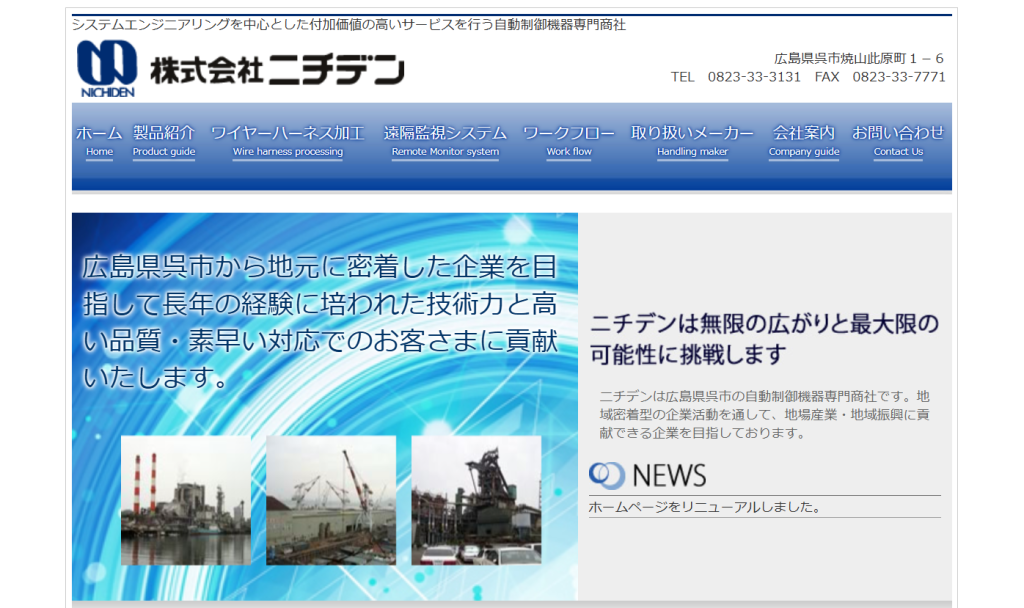Click the NEWS section heading
Image resolution: width=1024 pixels, height=608 pixels.
[669, 475]
